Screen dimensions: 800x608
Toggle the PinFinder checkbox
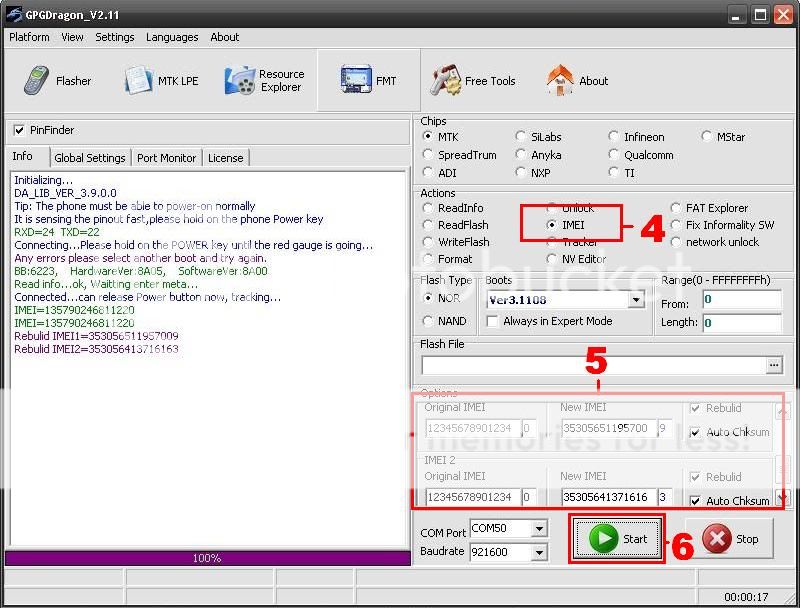(x=19, y=130)
